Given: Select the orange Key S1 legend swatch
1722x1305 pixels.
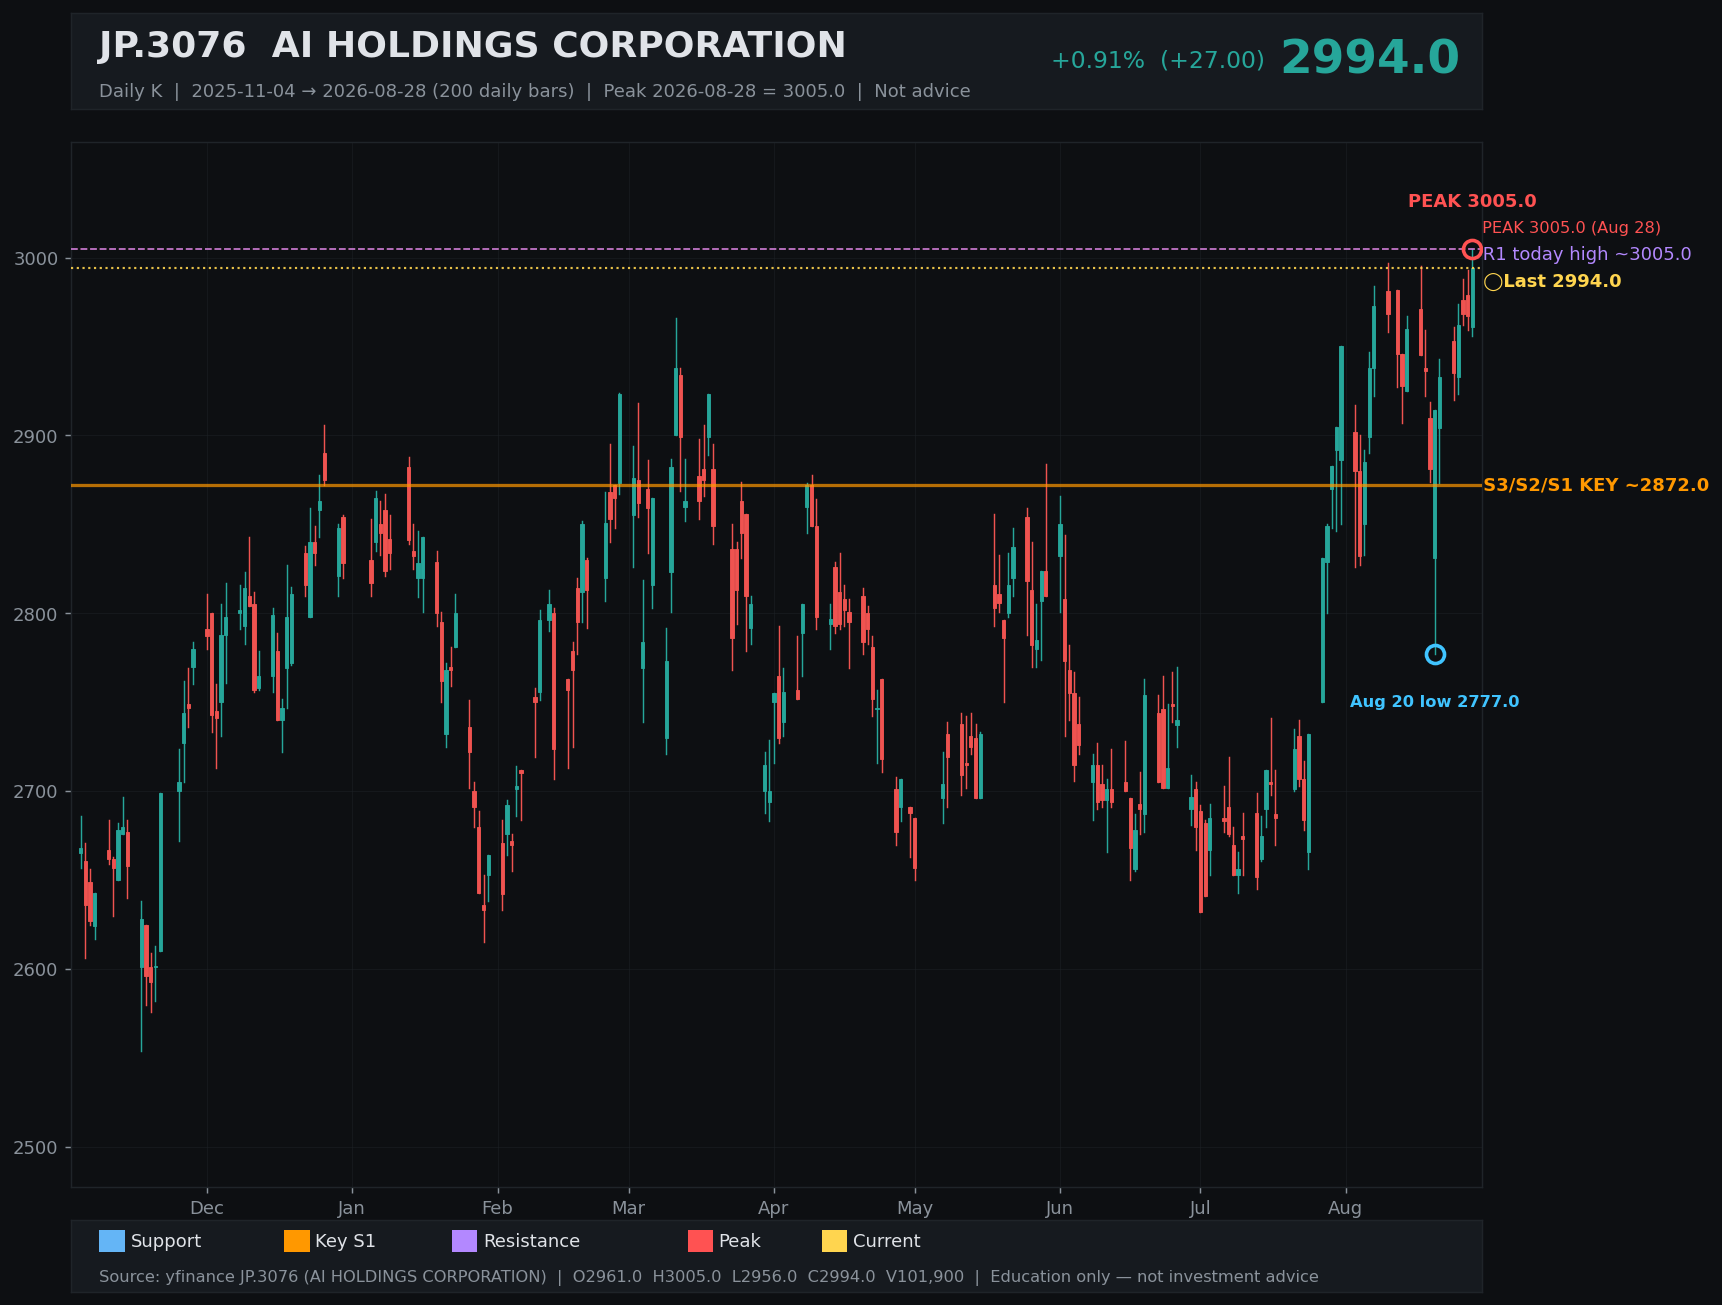Looking at the screenshot, I should (297, 1241).
